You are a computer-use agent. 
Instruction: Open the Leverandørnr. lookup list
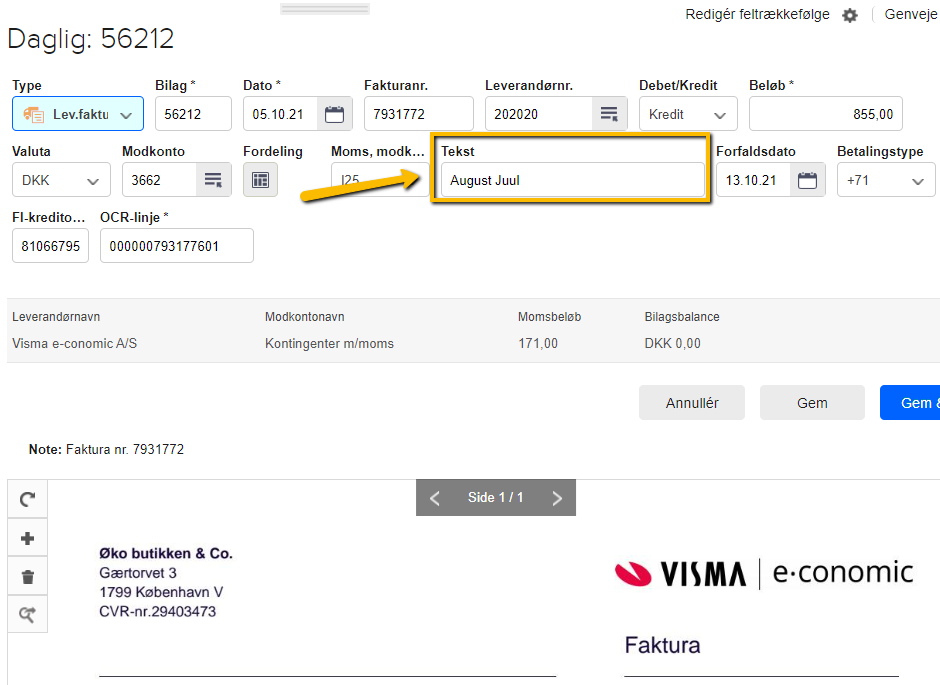608,114
